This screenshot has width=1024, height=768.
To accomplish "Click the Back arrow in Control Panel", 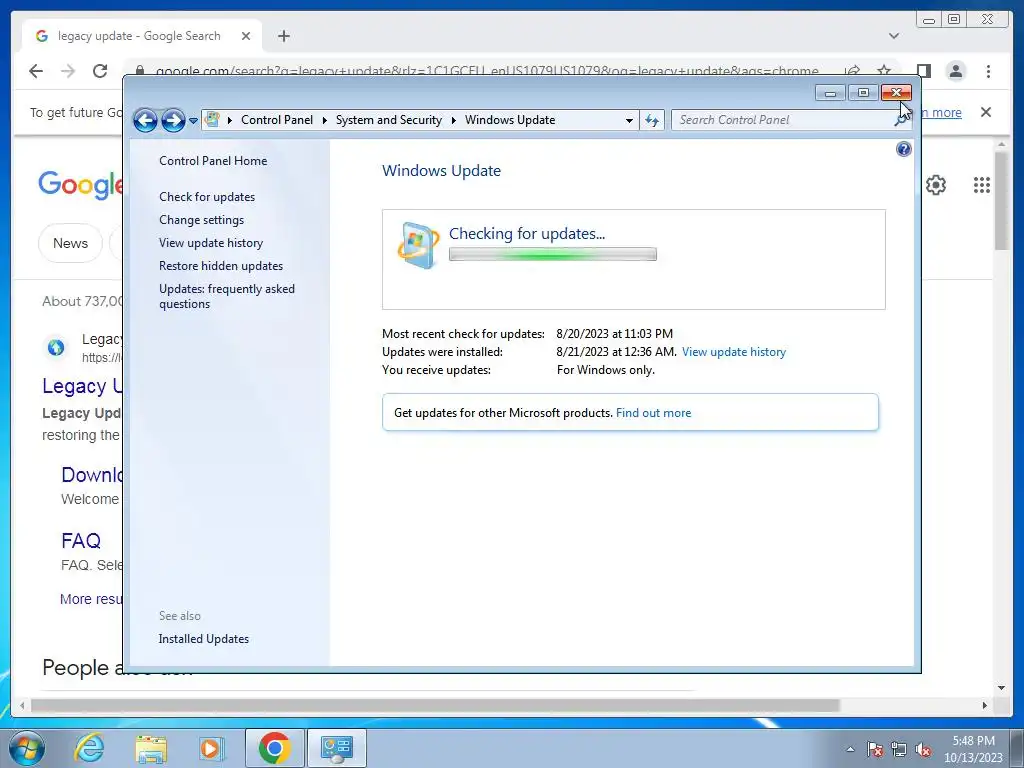I will point(145,120).
